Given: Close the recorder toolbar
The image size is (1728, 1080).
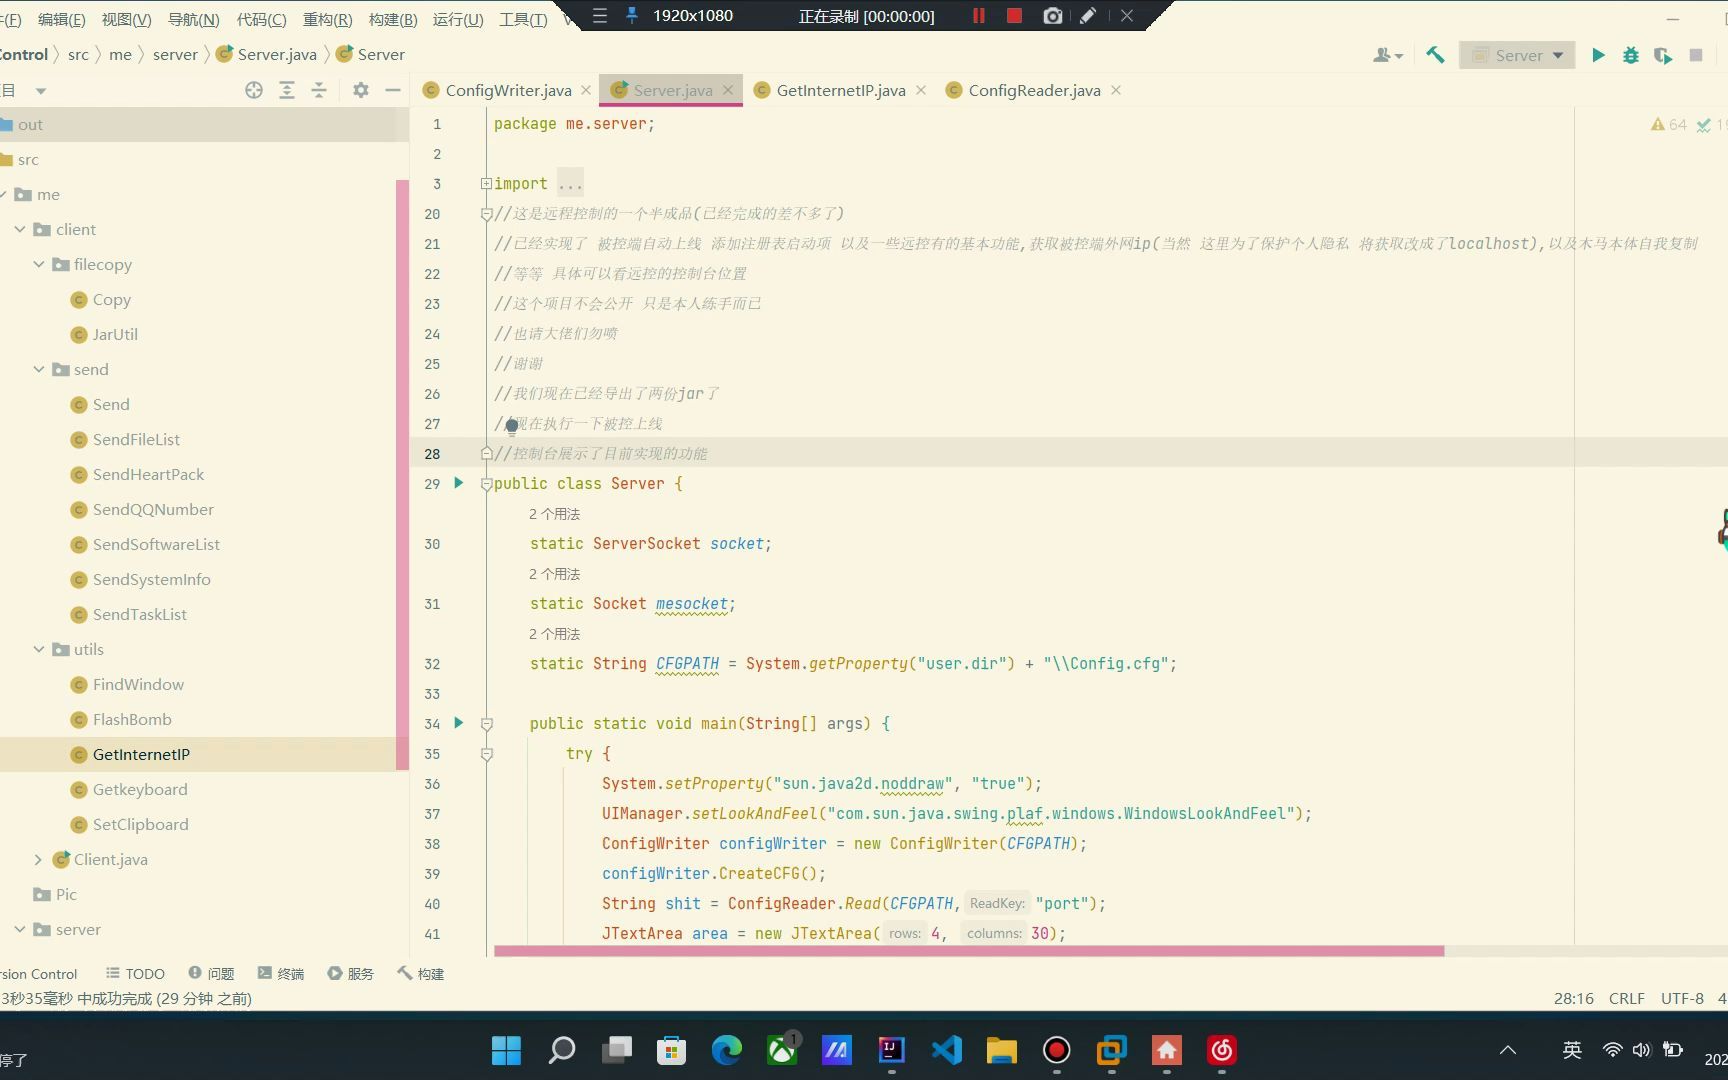Looking at the screenshot, I should 1127,16.
